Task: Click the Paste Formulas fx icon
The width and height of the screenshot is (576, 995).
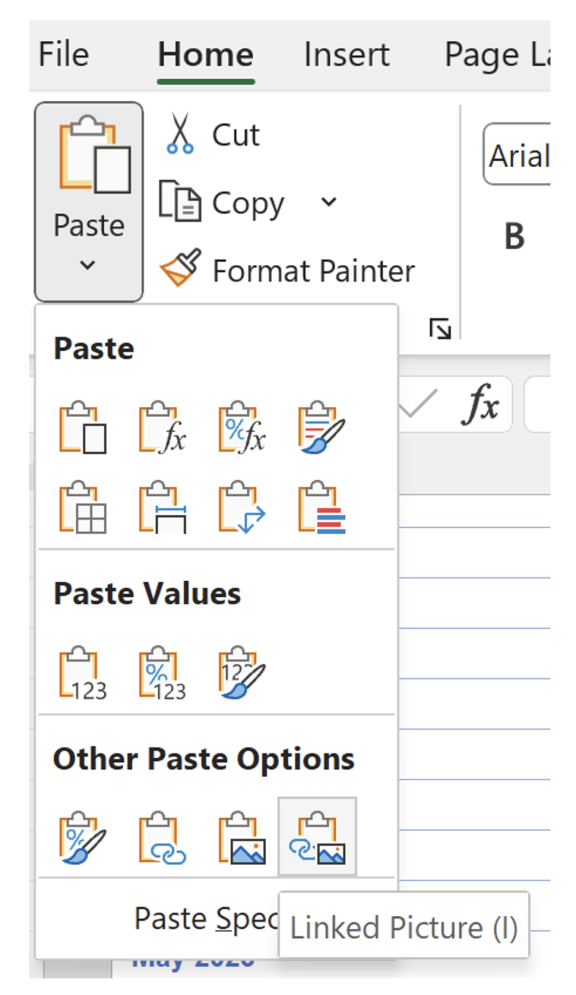Action: tap(162, 427)
